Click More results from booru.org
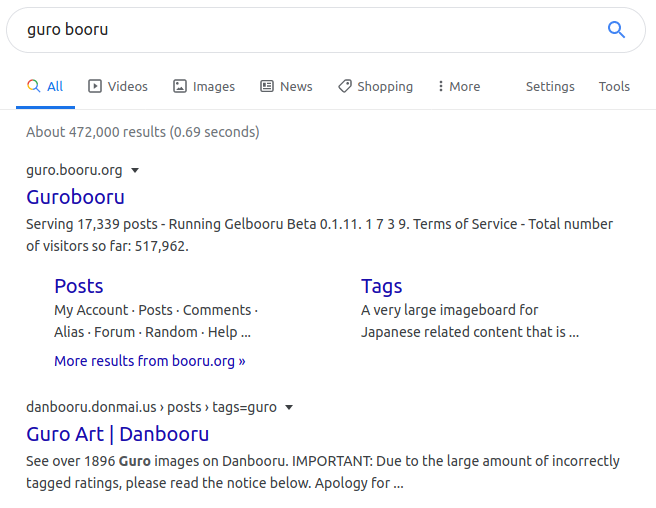This screenshot has height=508, width=656. tap(149, 361)
